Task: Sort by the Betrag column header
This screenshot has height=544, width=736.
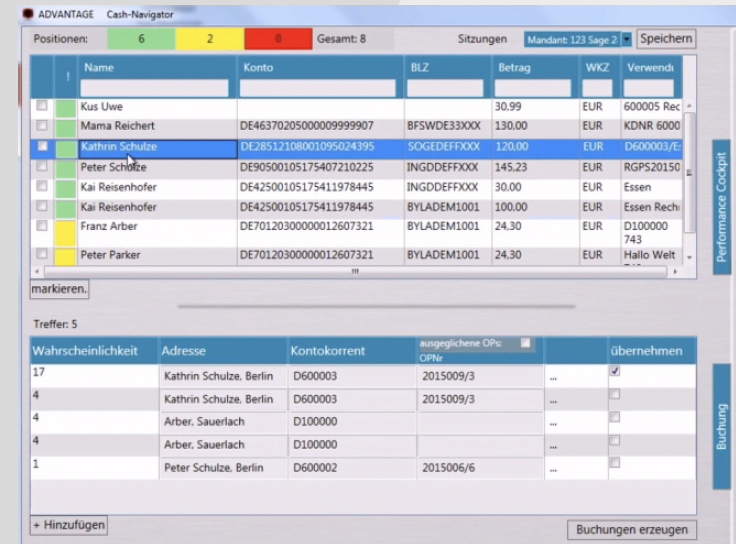Action: point(515,68)
